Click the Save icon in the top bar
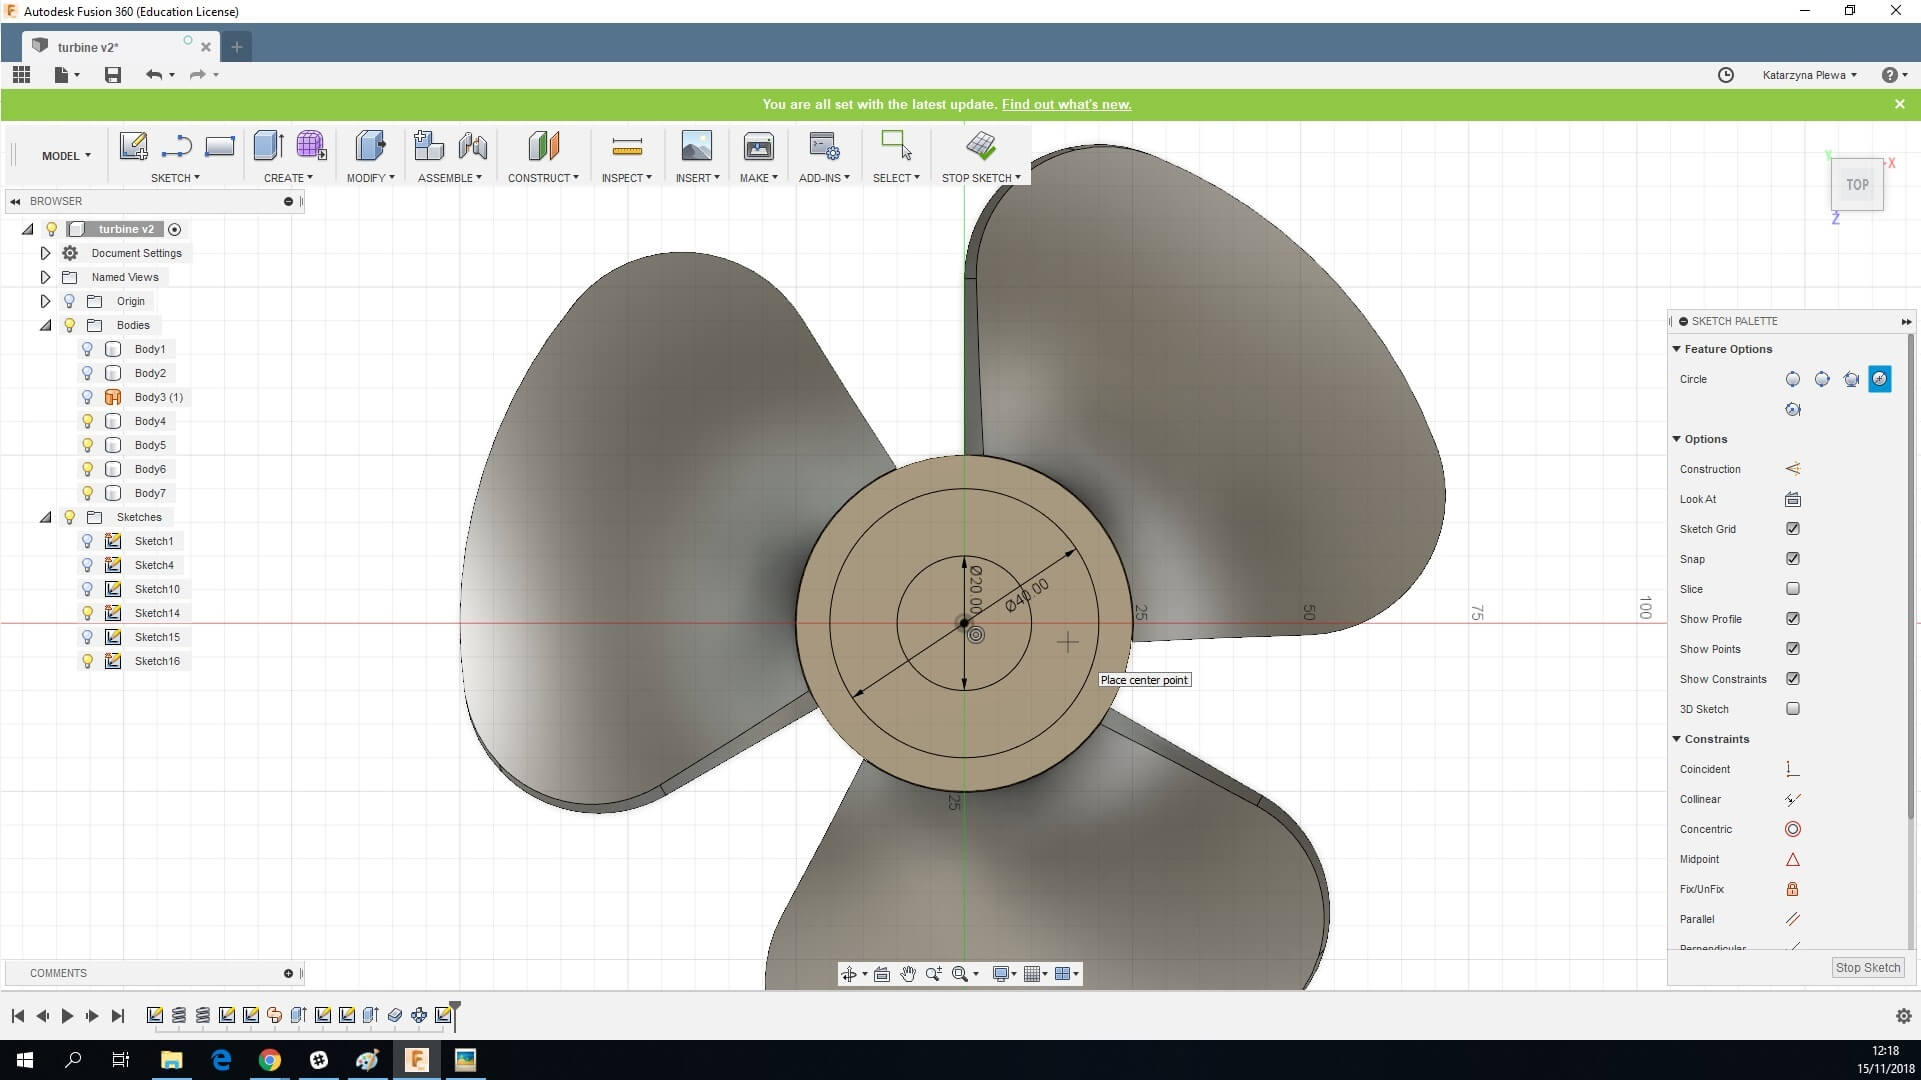 [113, 75]
